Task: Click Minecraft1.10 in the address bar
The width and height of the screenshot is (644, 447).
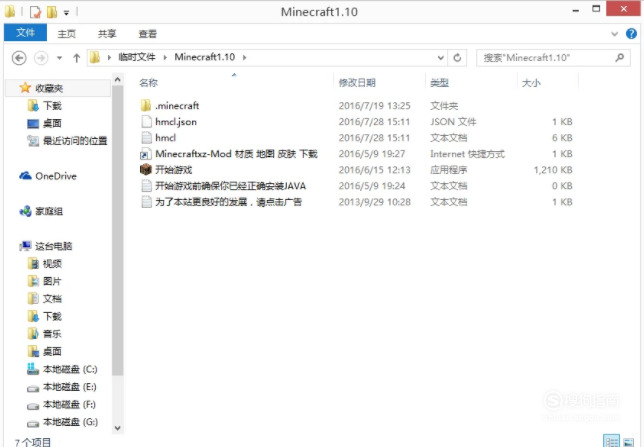Action: pos(205,57)
